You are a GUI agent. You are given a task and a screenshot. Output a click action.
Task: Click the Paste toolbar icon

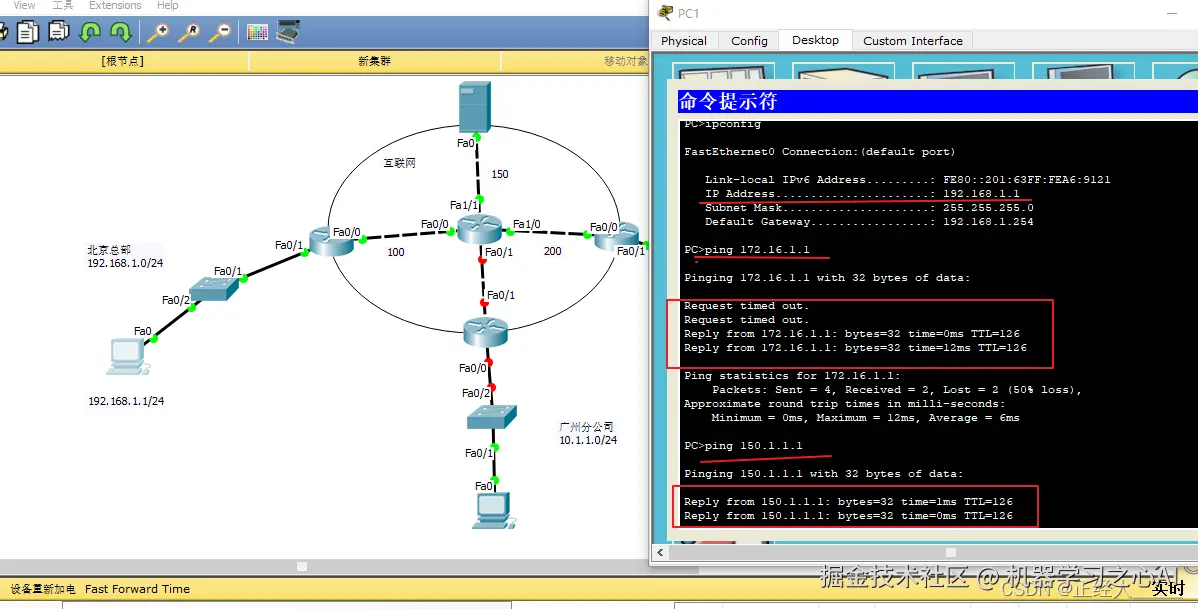click(x=59, y=31)
